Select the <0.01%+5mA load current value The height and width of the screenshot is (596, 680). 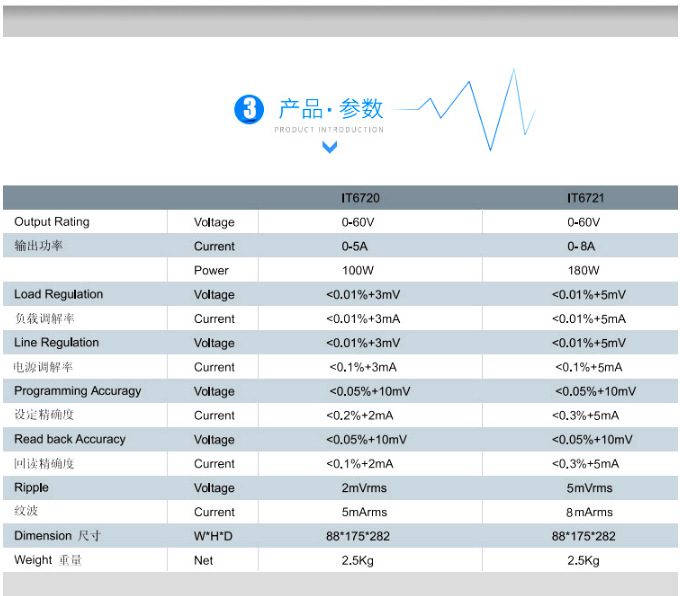pyautogui.click(x=589, y=319)
